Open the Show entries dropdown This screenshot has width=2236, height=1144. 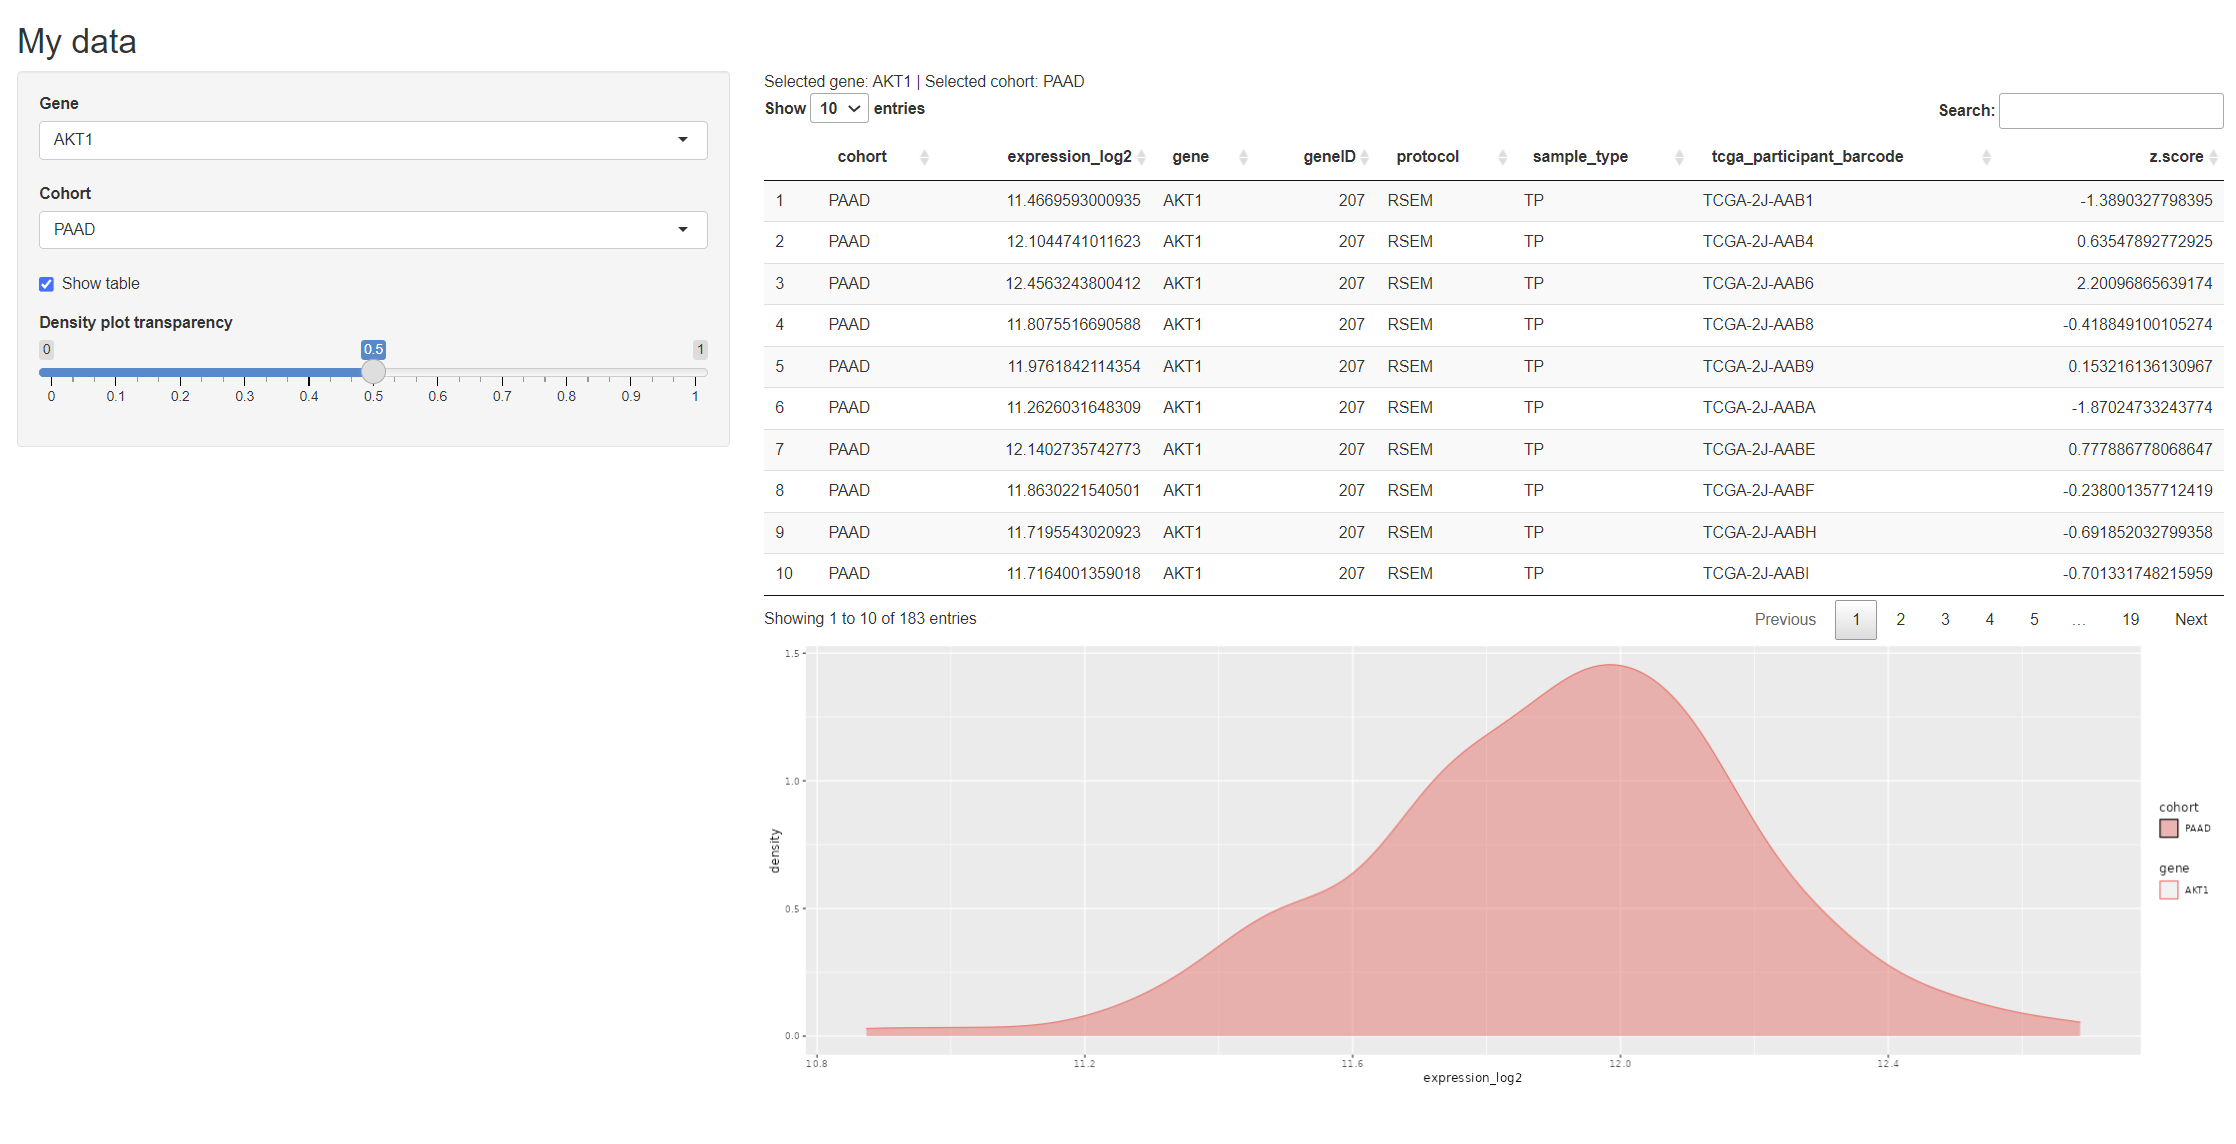pos(839,108)
